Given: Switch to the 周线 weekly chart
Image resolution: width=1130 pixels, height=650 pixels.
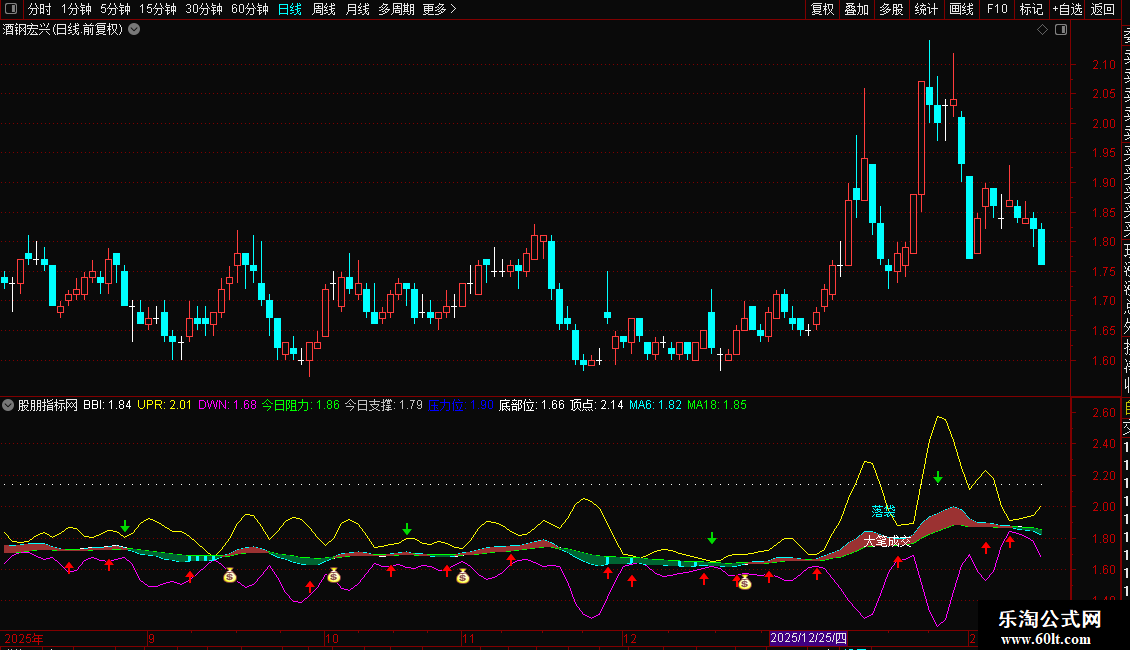Looking at the screenshot, I should [x=324, y=9].
